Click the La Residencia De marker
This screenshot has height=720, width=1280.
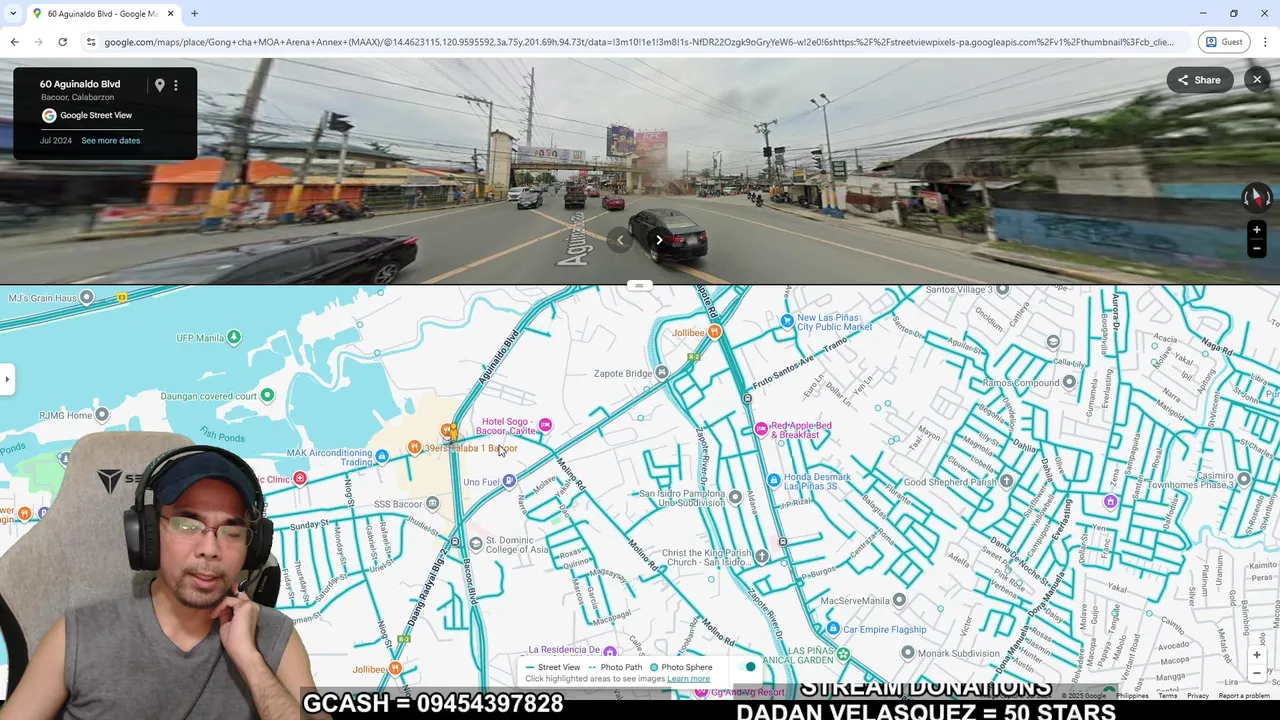[x=609, y=652]
